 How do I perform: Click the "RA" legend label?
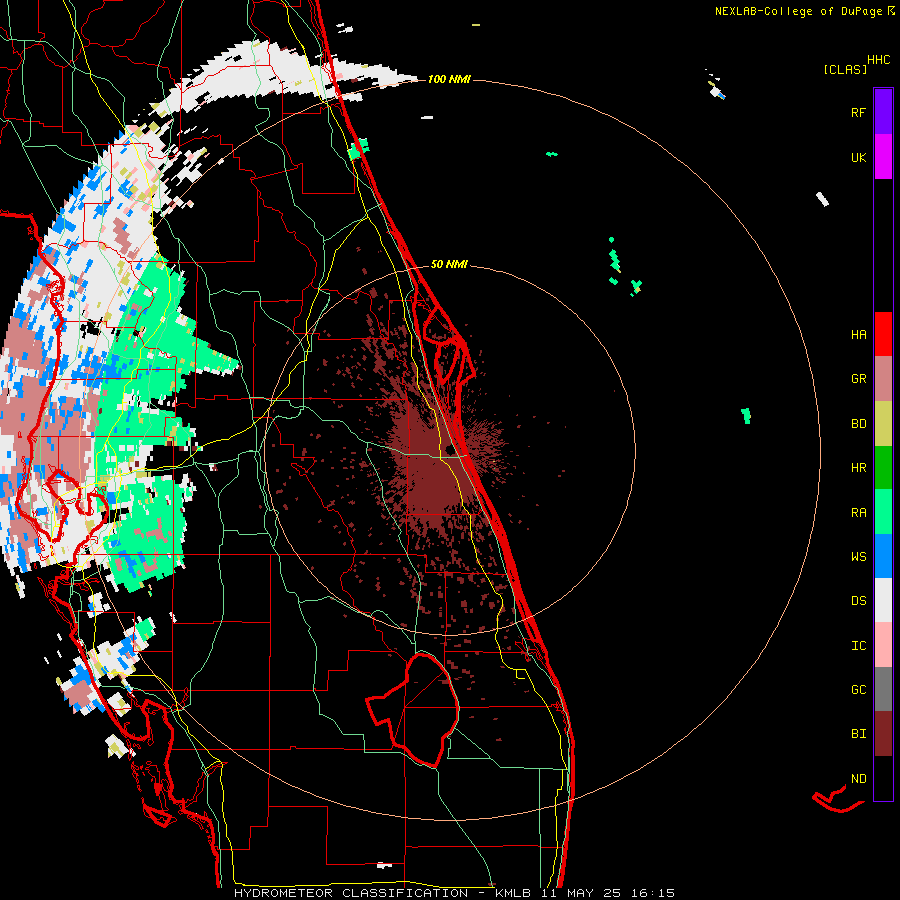(858, 512)
